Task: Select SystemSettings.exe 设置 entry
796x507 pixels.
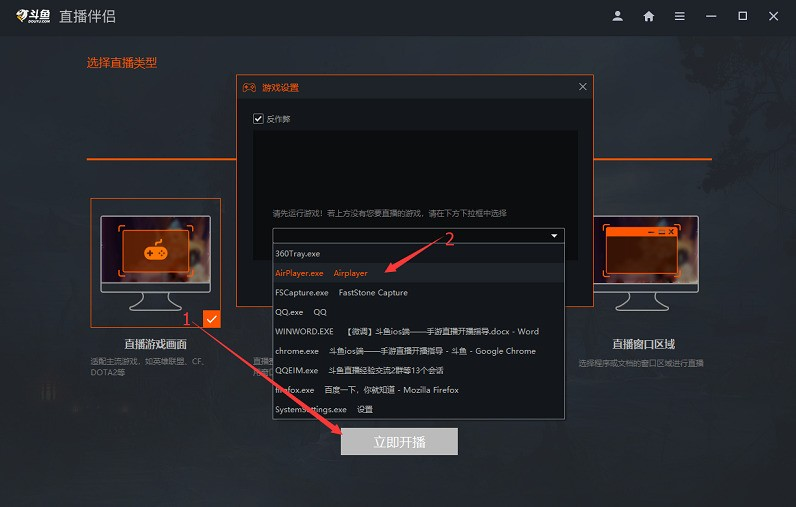Action: (x=323, y=409)
